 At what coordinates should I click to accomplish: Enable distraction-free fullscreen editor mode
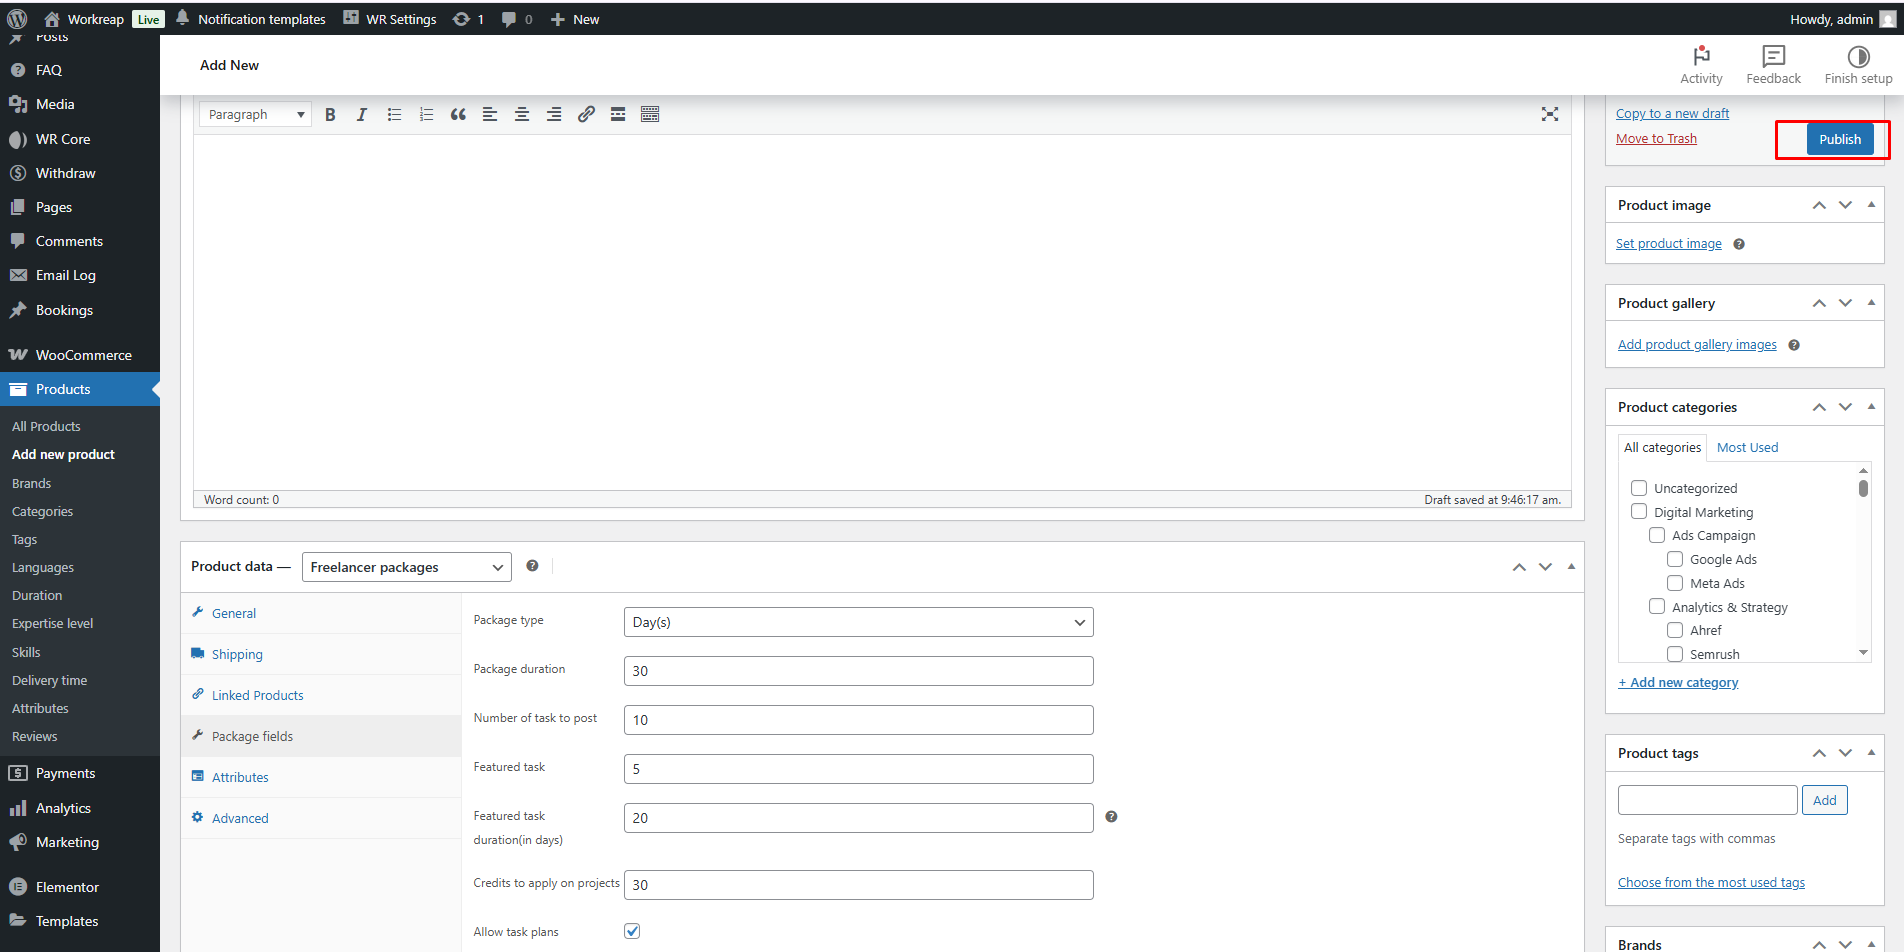(1549, 115)
